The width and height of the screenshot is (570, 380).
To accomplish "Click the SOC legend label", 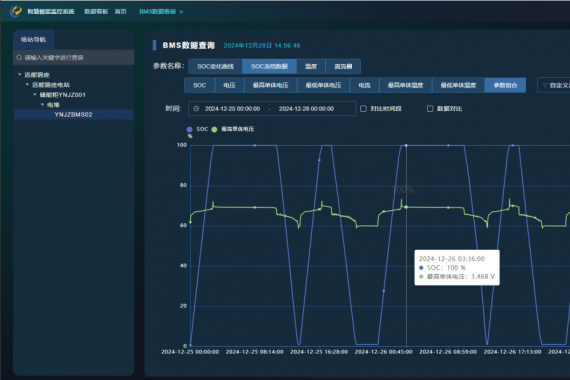I will point(202,129).
